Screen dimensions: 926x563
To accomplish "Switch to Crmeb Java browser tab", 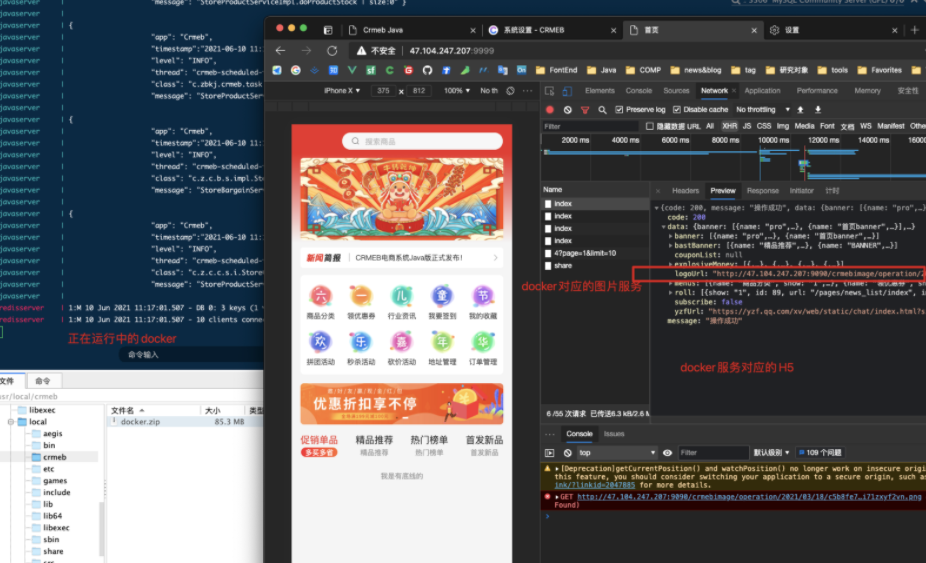I will (412, 30).
